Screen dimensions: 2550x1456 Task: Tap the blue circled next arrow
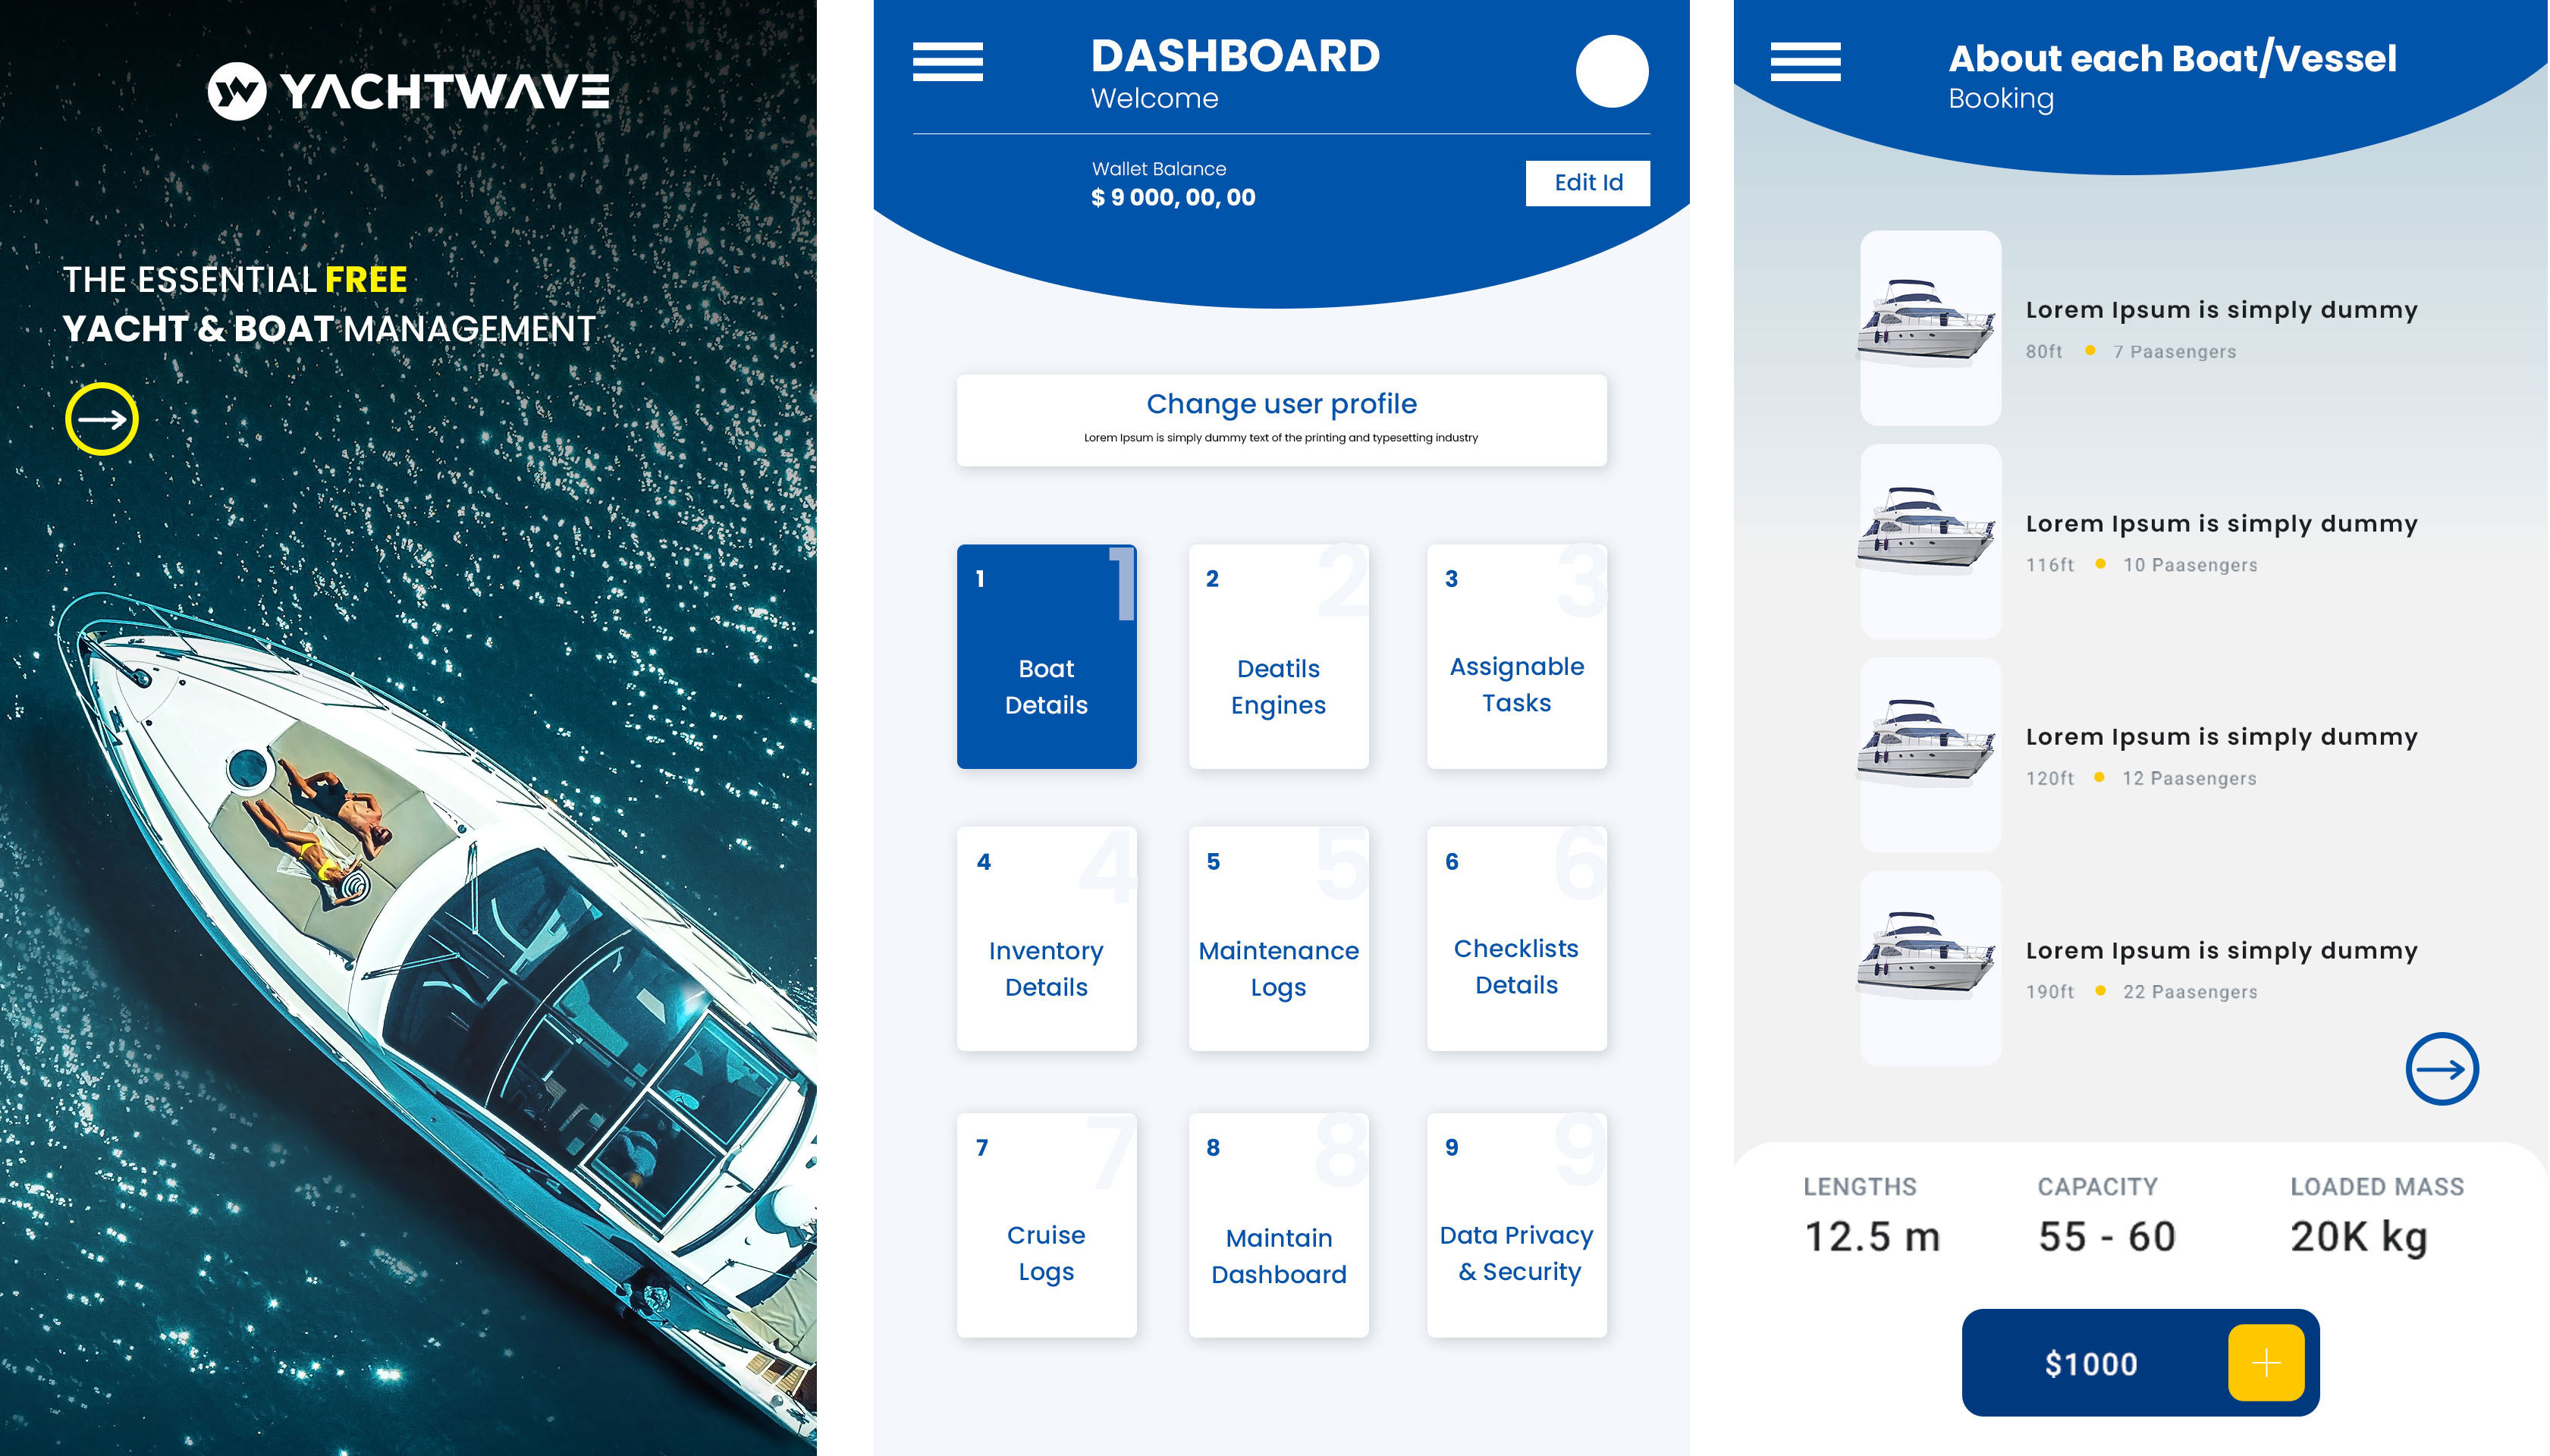pos(2441,1069)
